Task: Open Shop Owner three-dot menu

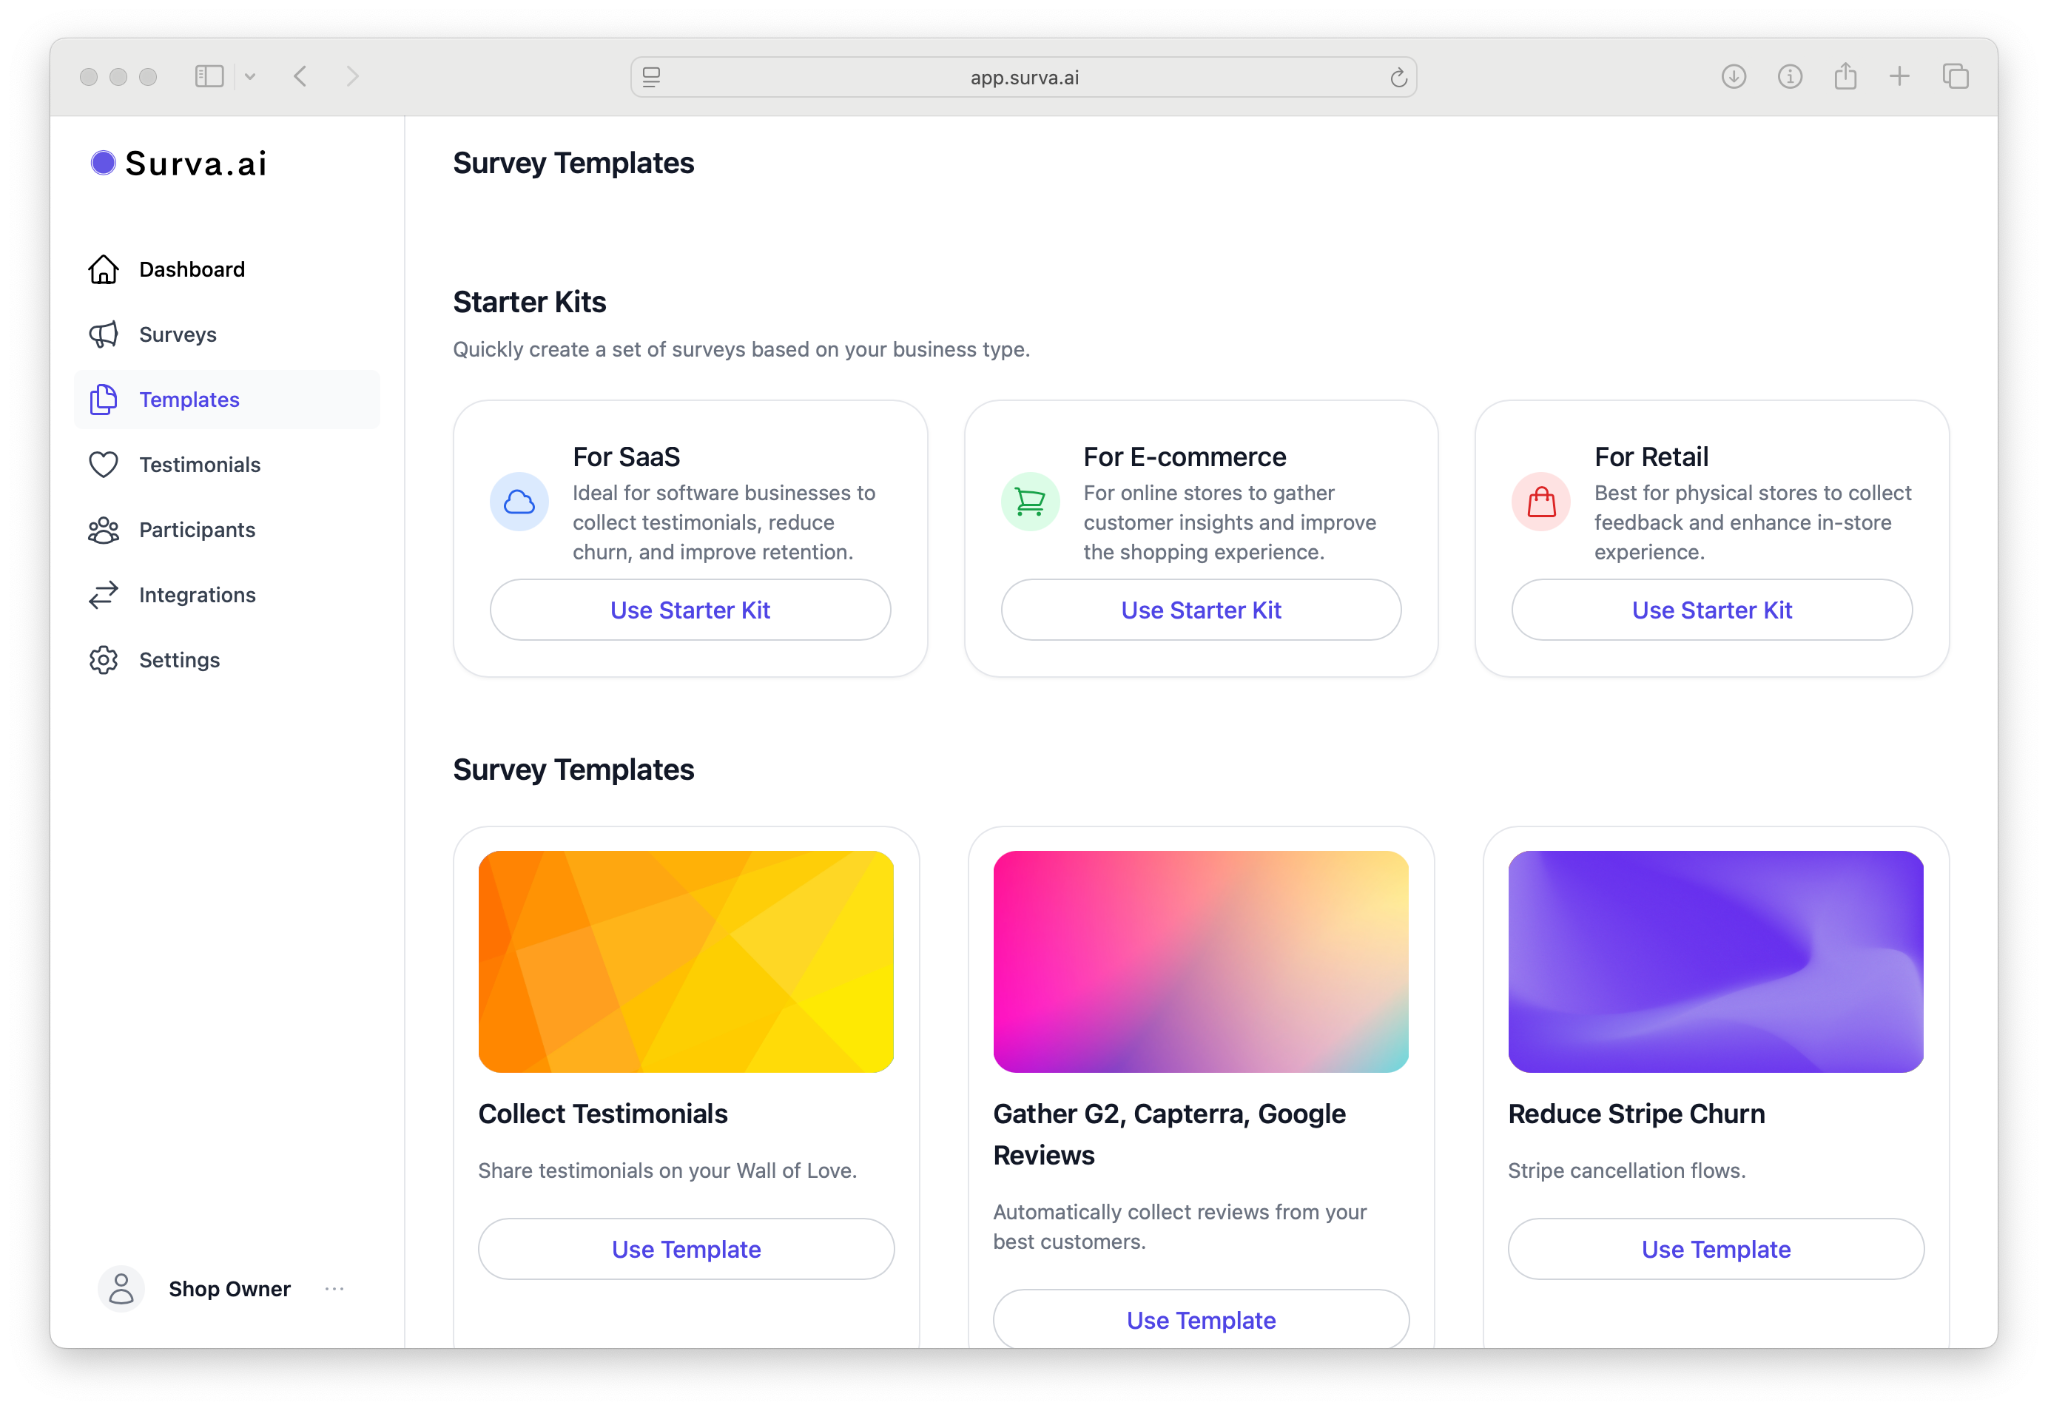Action: coord(335,1289)
